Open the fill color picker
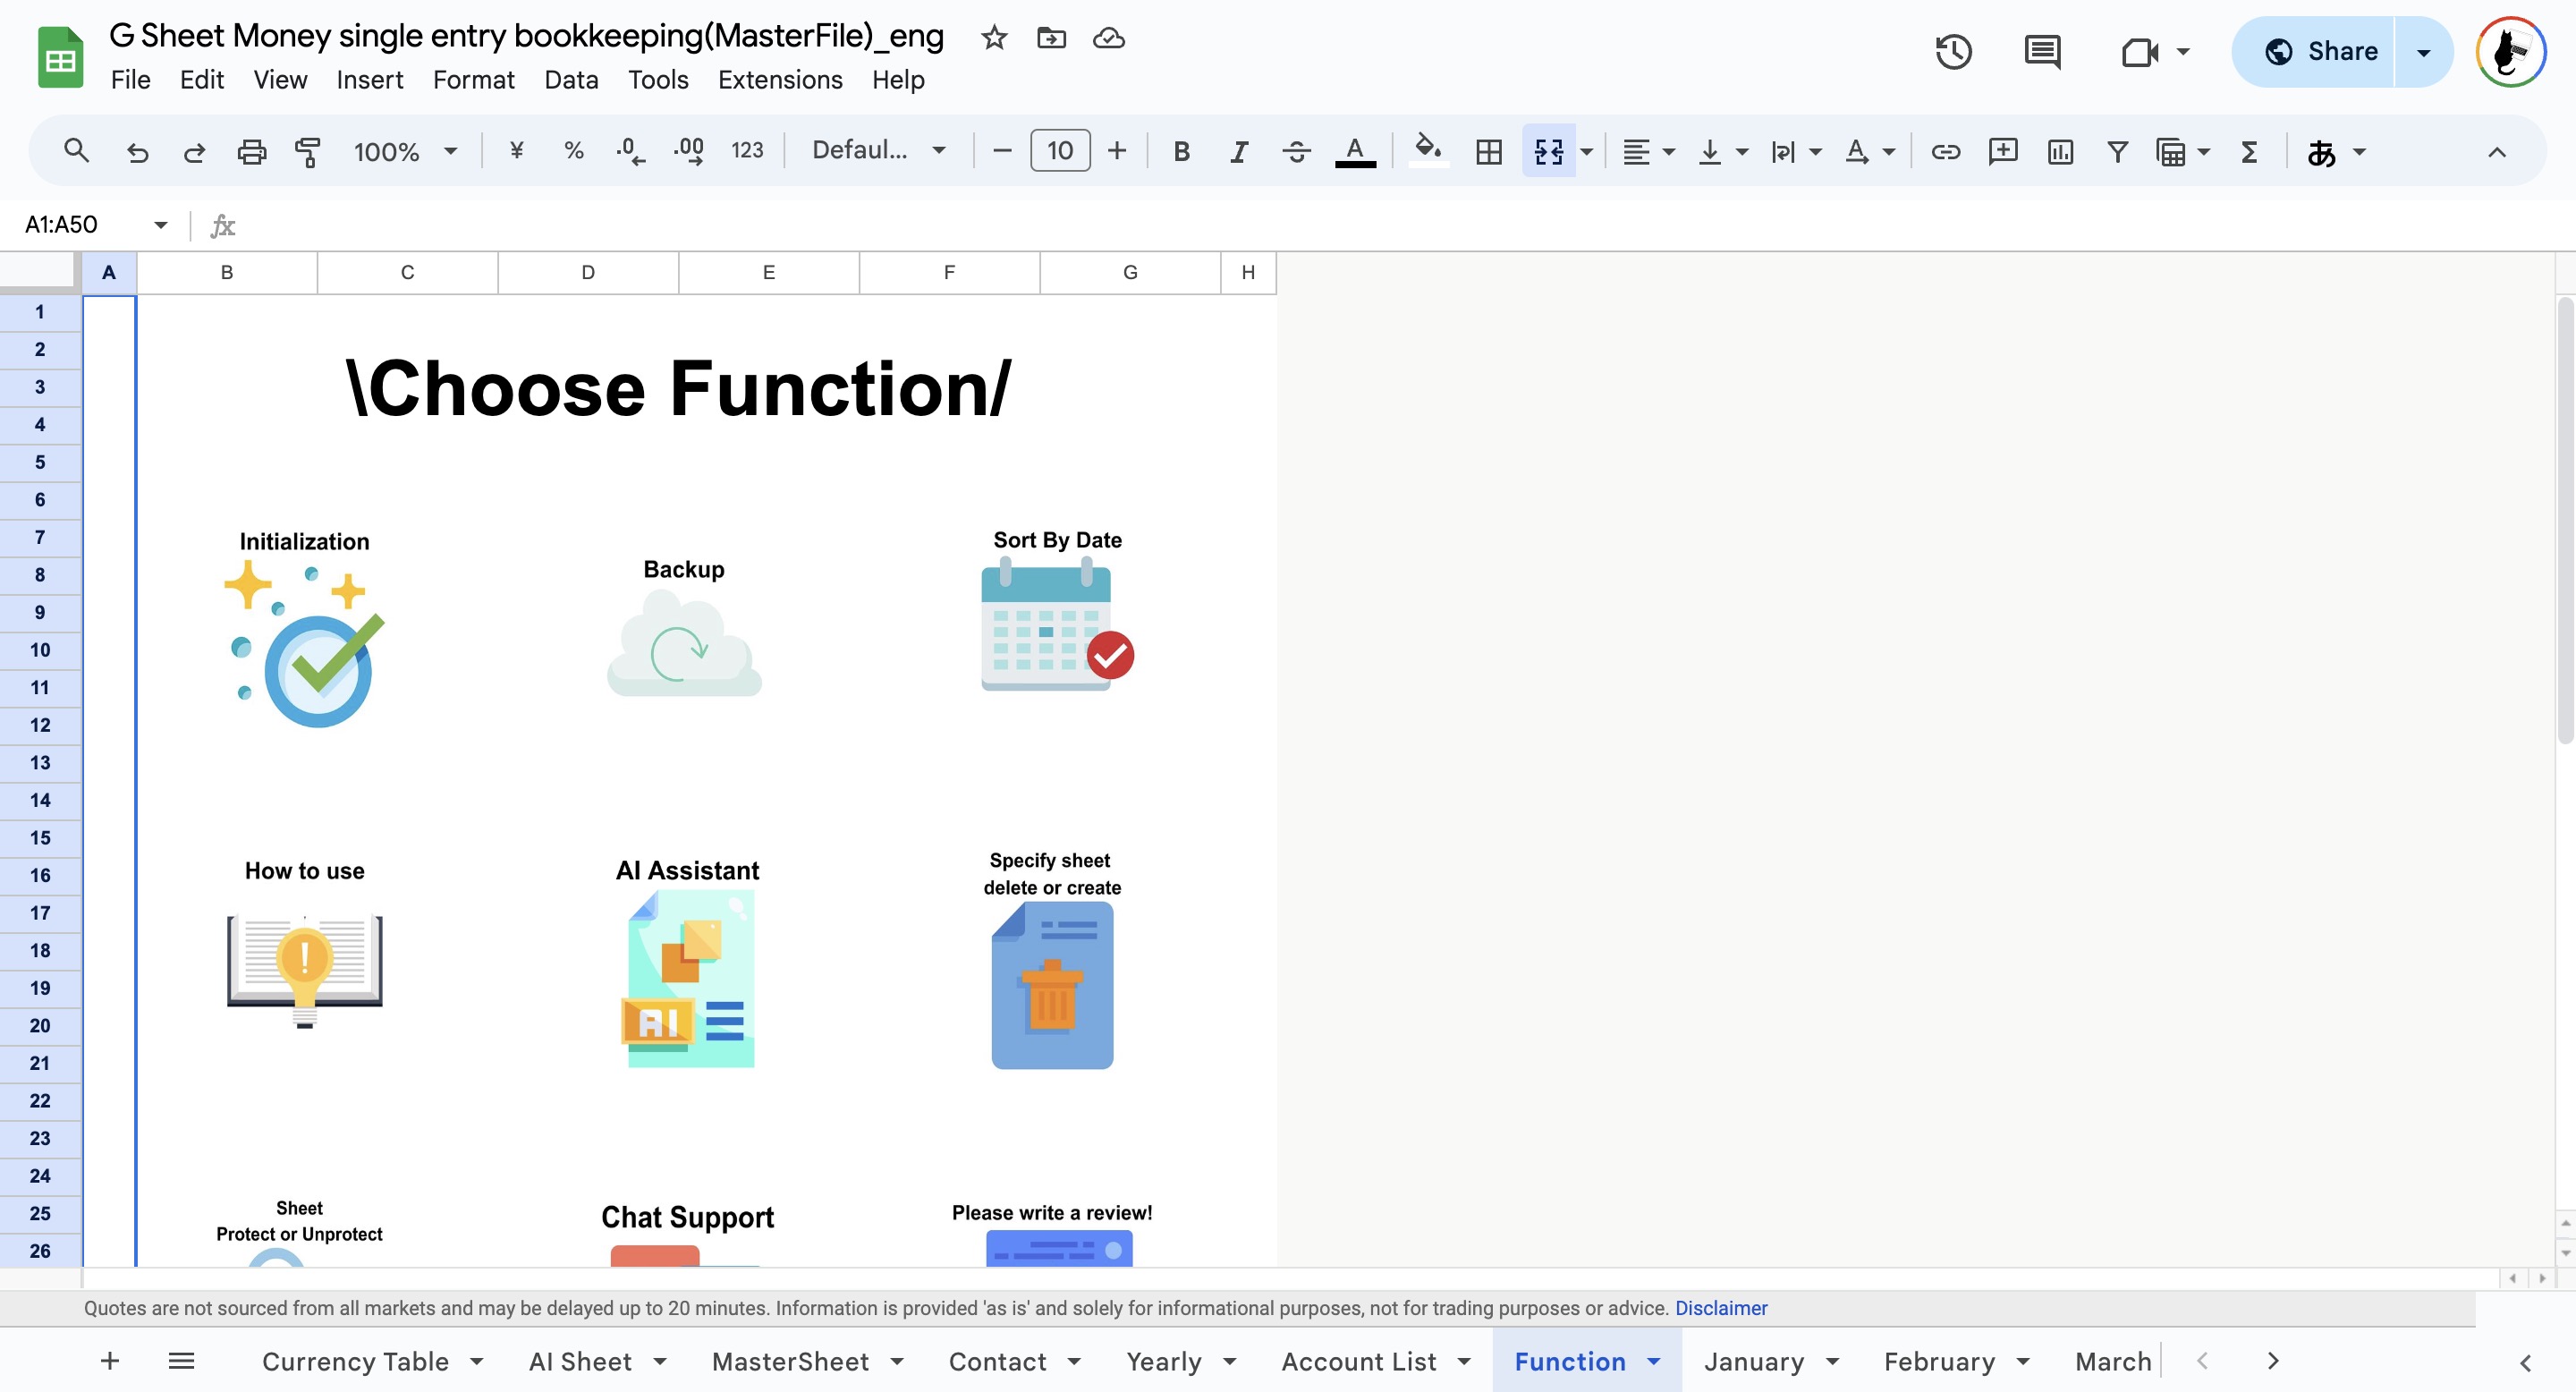 1428,152
